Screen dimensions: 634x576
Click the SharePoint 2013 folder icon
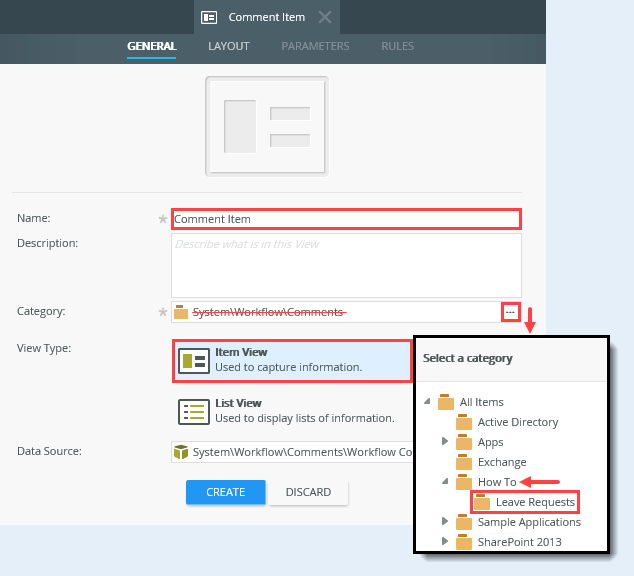[x=464, y=542]
